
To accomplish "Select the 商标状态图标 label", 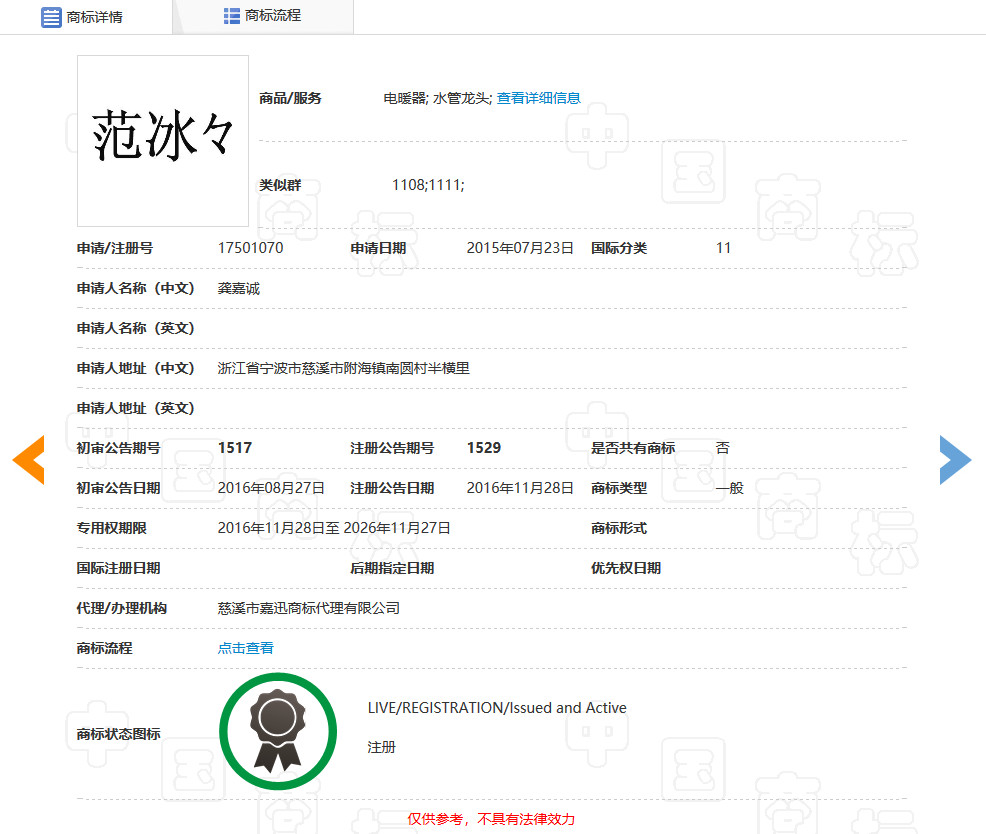I will (118, 734).
